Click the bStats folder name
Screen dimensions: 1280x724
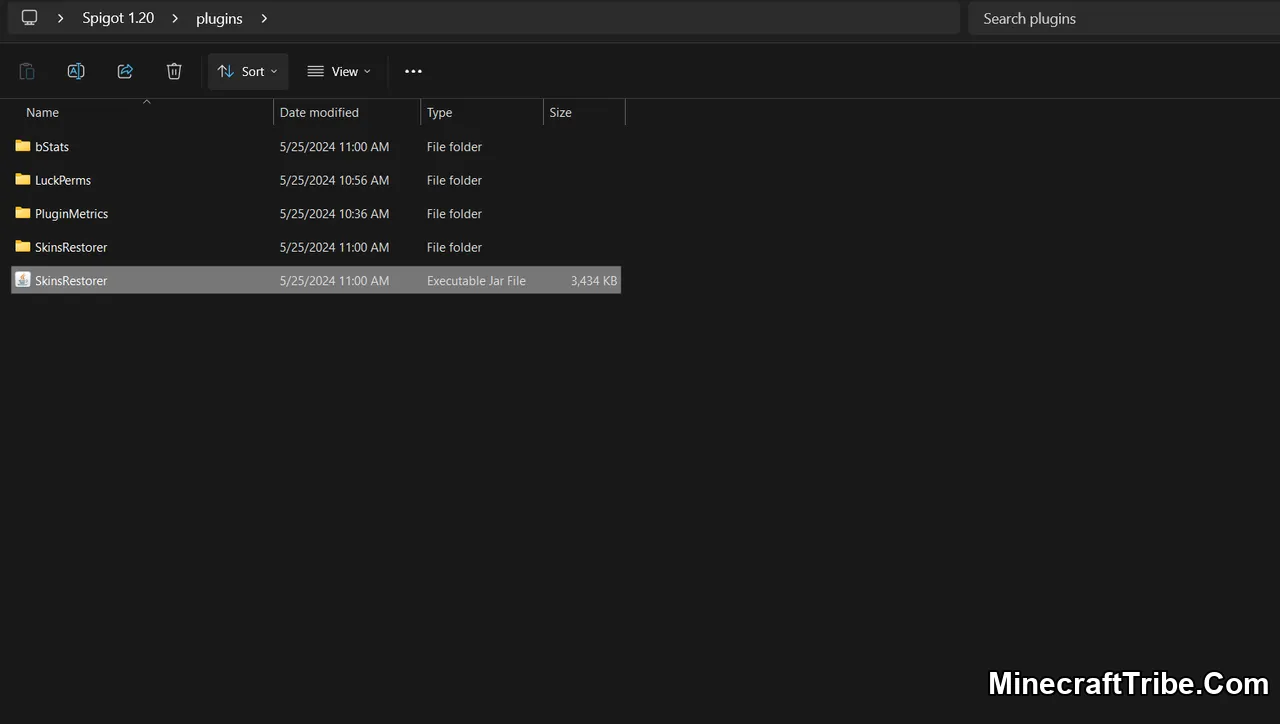point(52,147)
